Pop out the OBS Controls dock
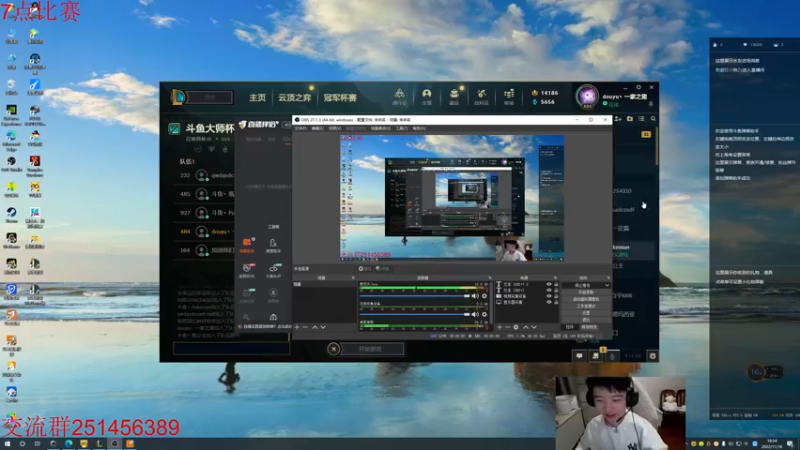 tap(607, 278)
